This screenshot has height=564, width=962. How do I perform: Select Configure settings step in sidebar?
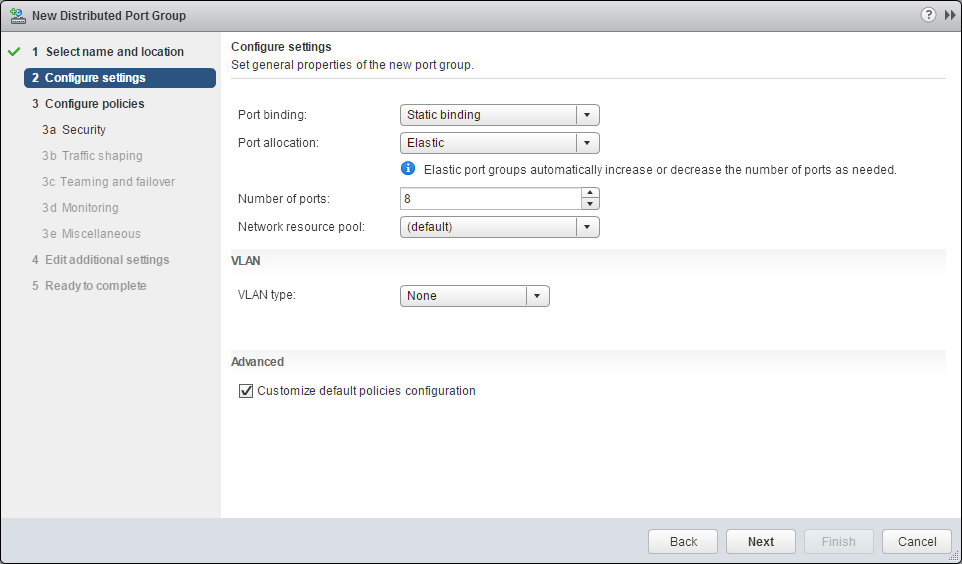95,78
